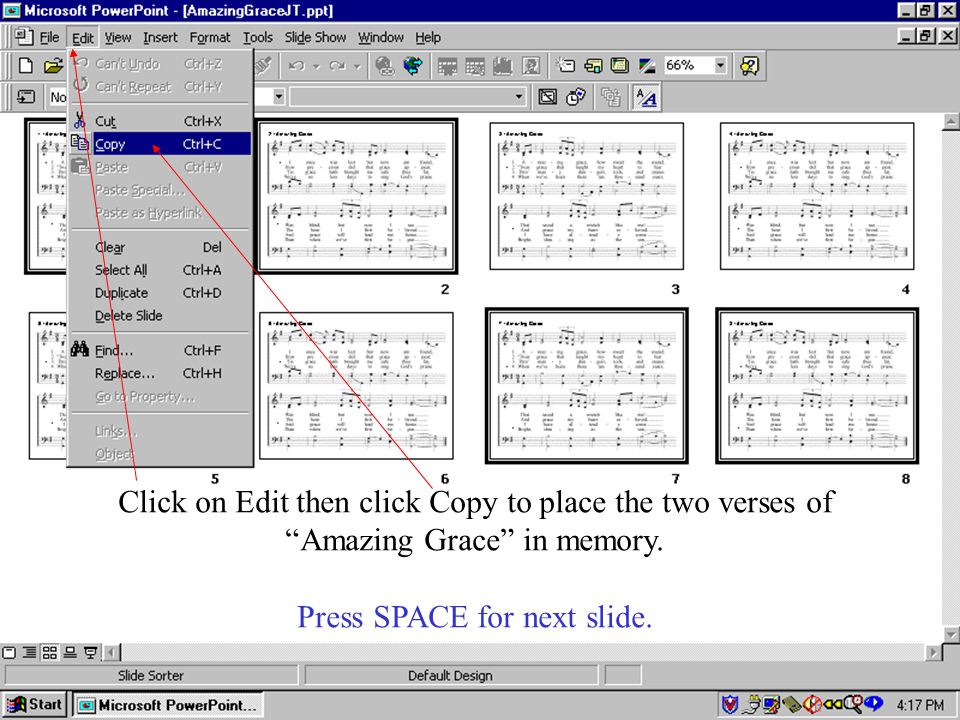Click the Insert Chart icon
The height and width of the screenshot is (720, 960).
pyautogui.click(x=503, y=66)
